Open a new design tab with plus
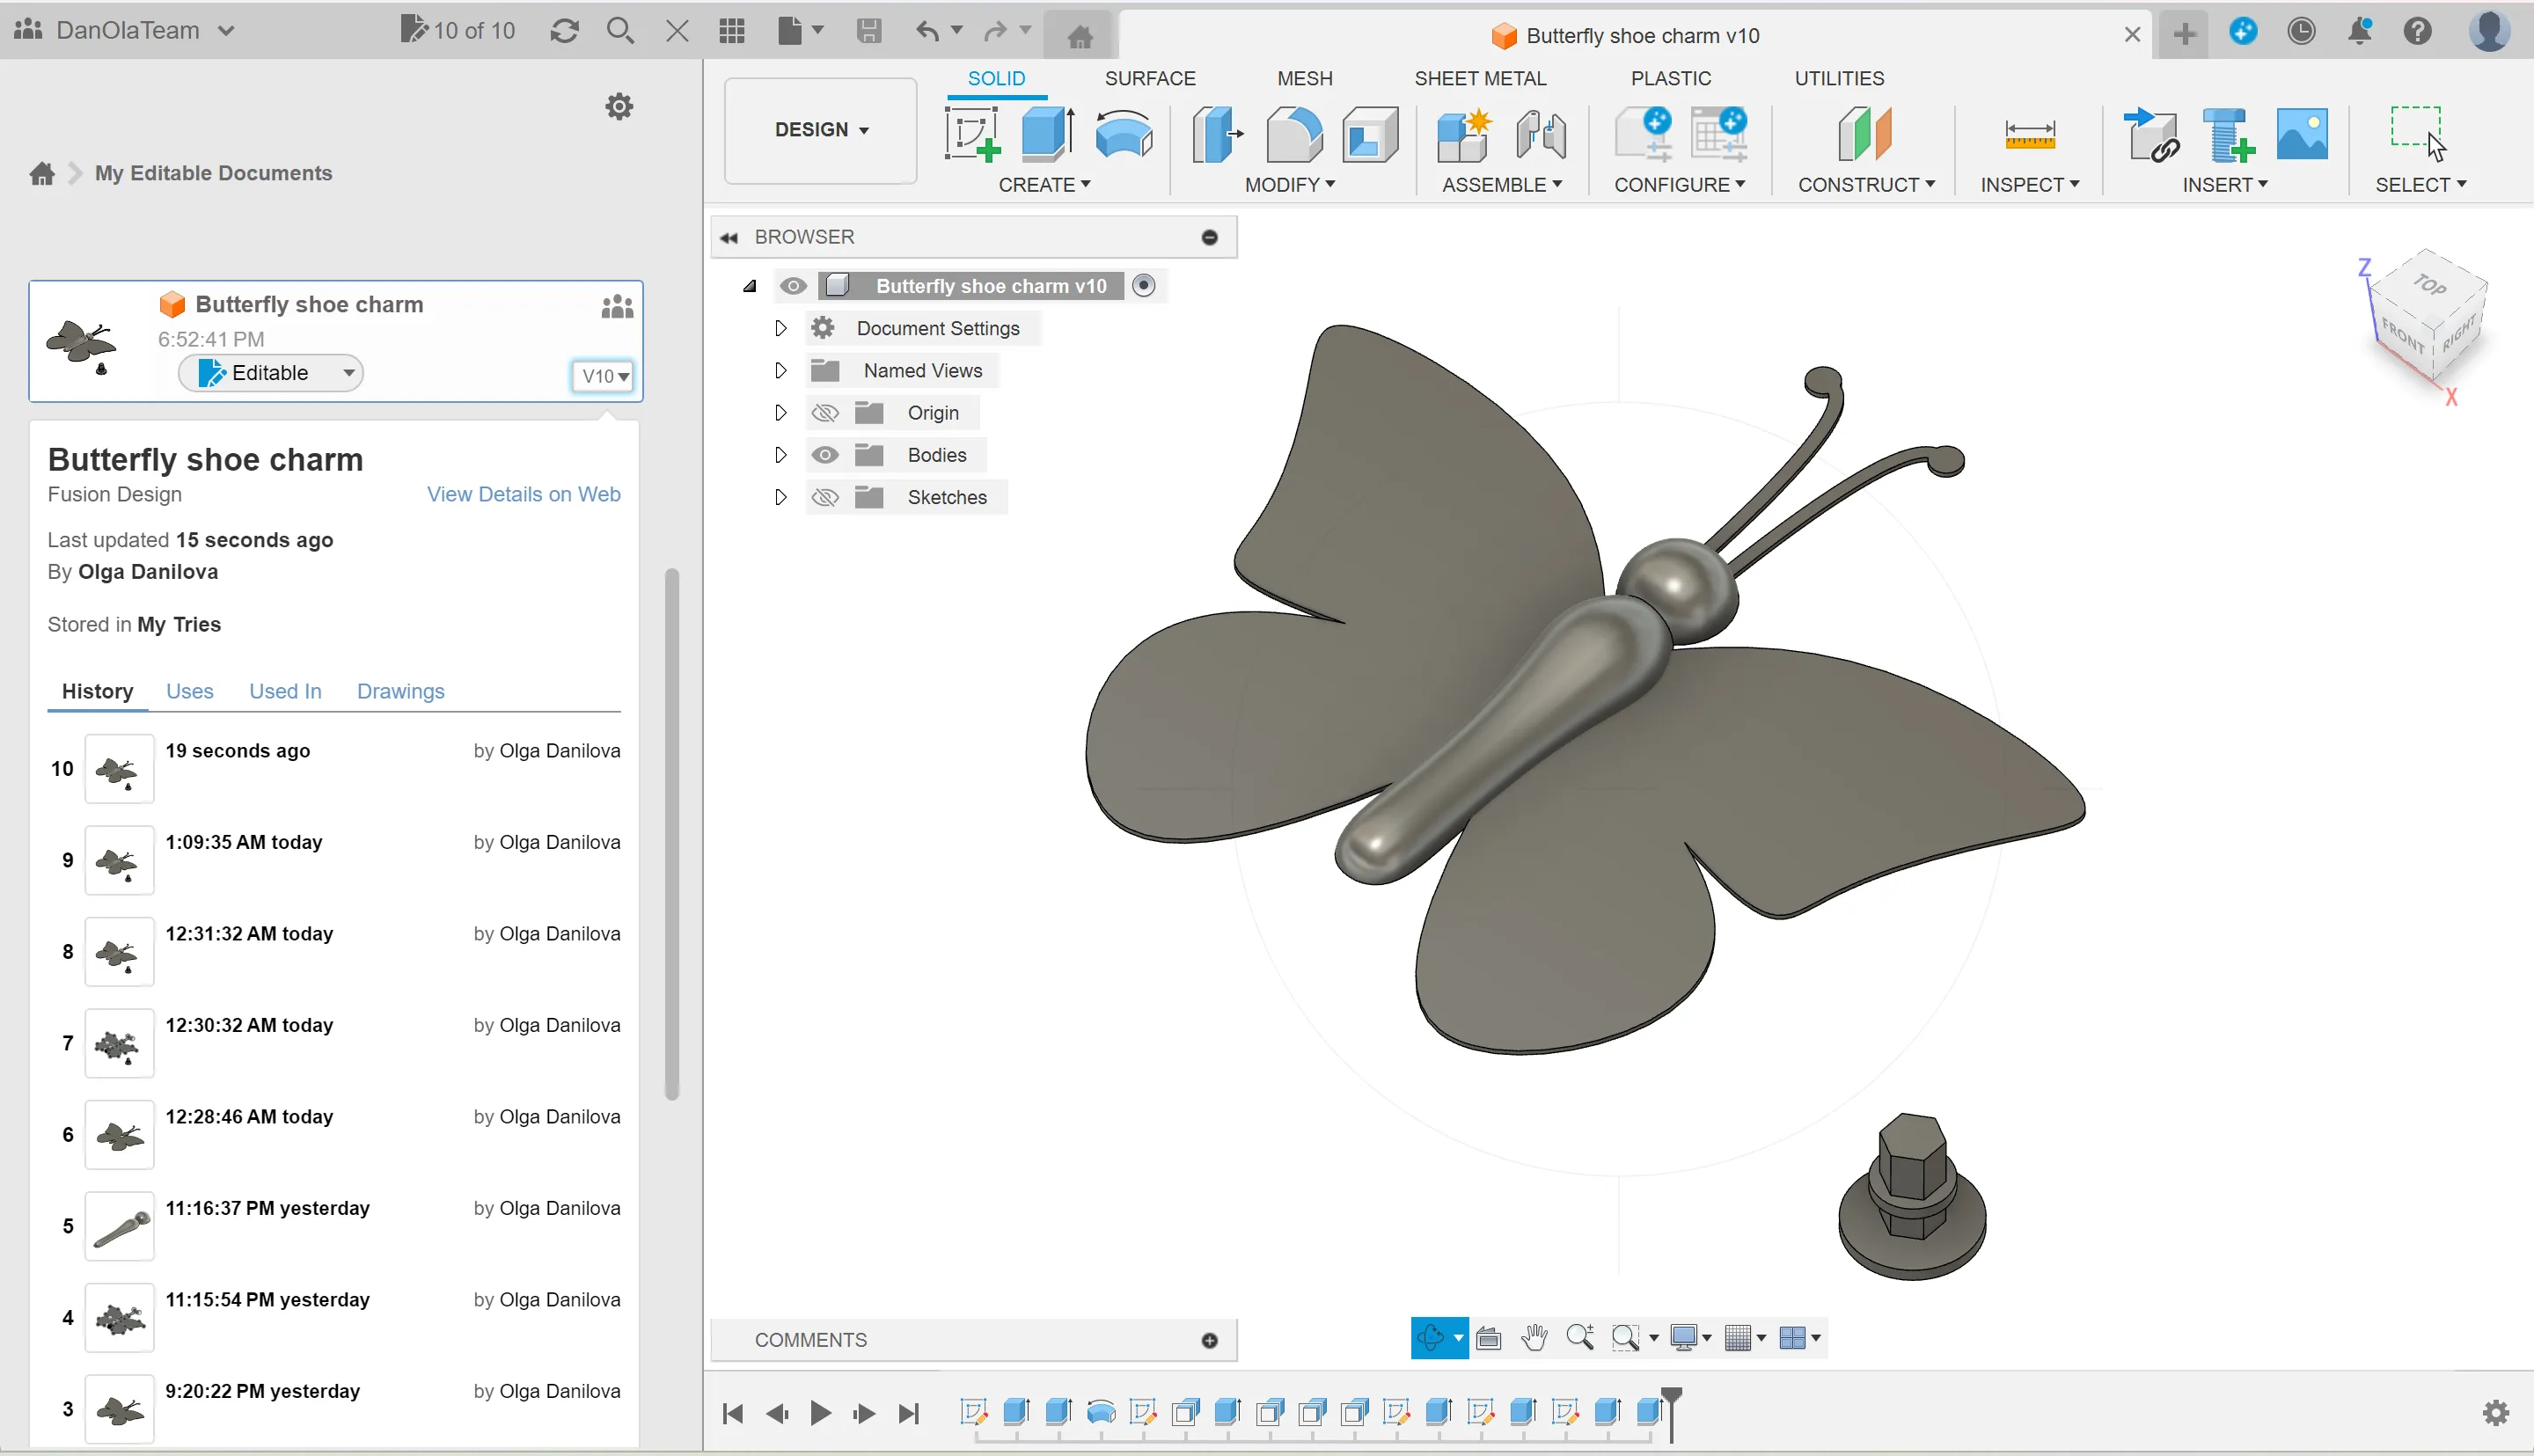The width and height of the screenshot is (2534, 1456). tap(2185, 33)
